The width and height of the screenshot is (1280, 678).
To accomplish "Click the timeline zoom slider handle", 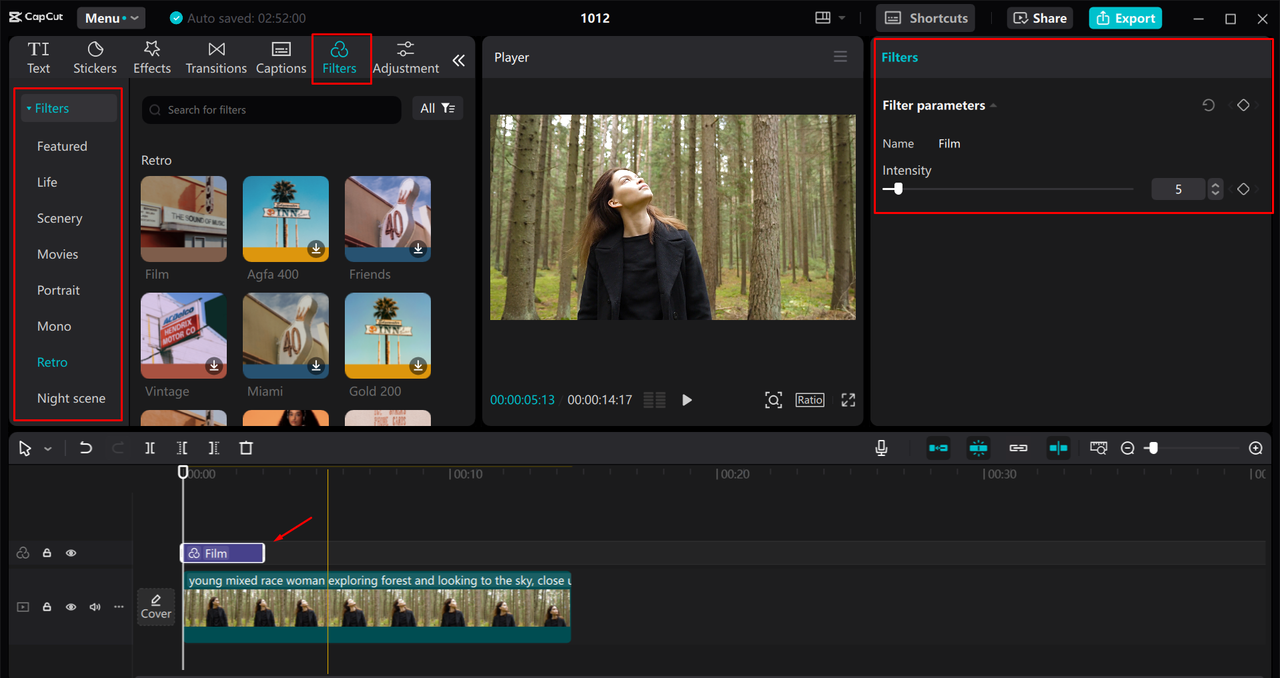I will tap(1152, 448).
